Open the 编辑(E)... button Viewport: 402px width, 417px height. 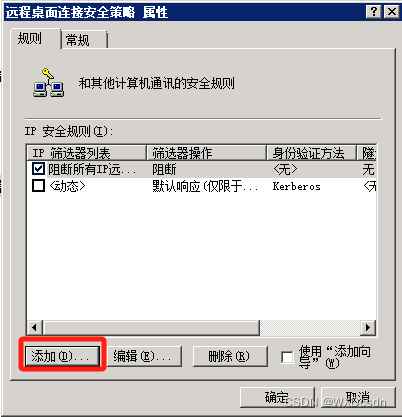tap(144, 356)
